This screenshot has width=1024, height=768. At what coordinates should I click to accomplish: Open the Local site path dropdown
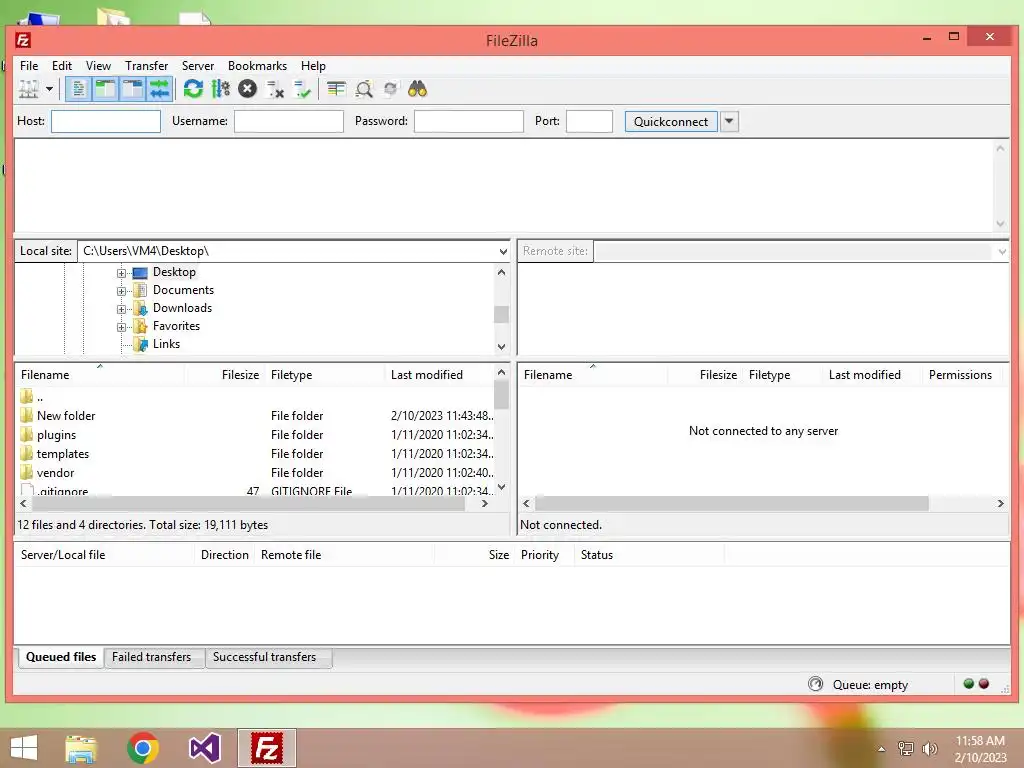tap(503, 251)
